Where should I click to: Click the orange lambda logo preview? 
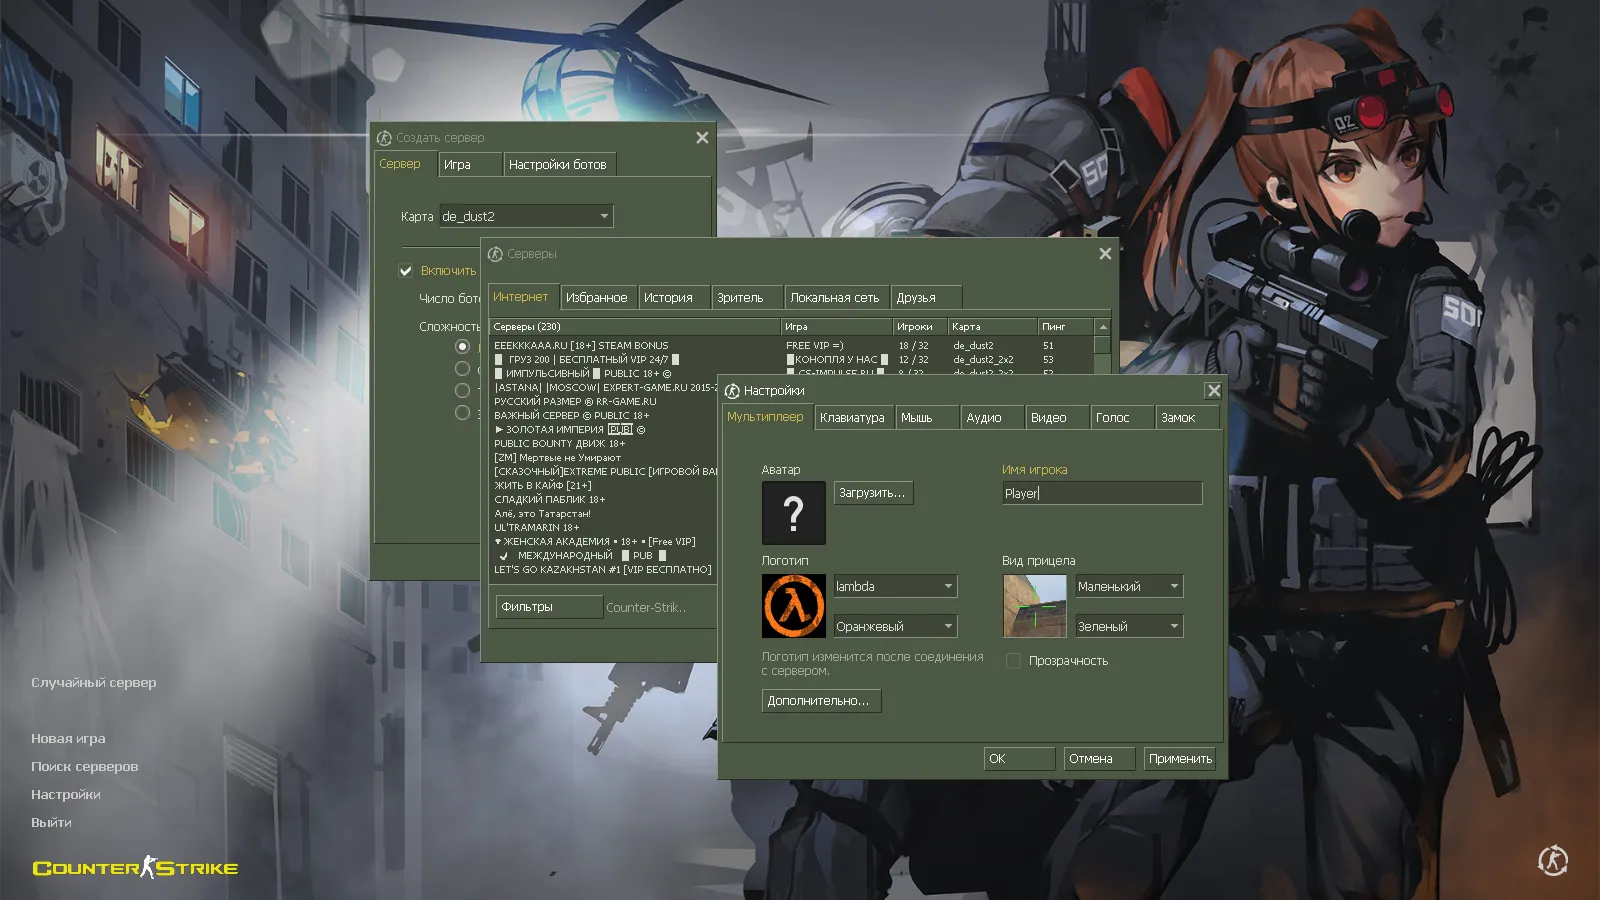pyautogui.click(x=793, y=606)
